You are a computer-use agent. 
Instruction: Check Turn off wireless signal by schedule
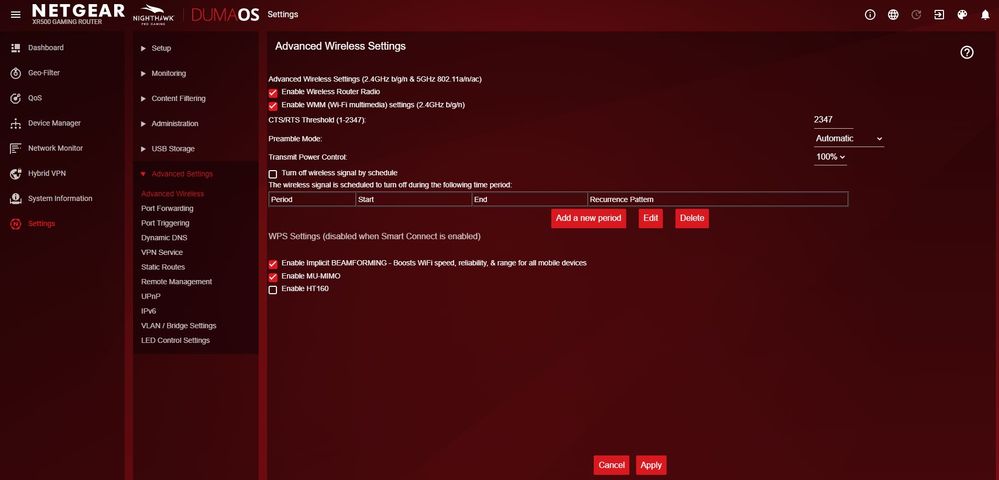point(273,173)
